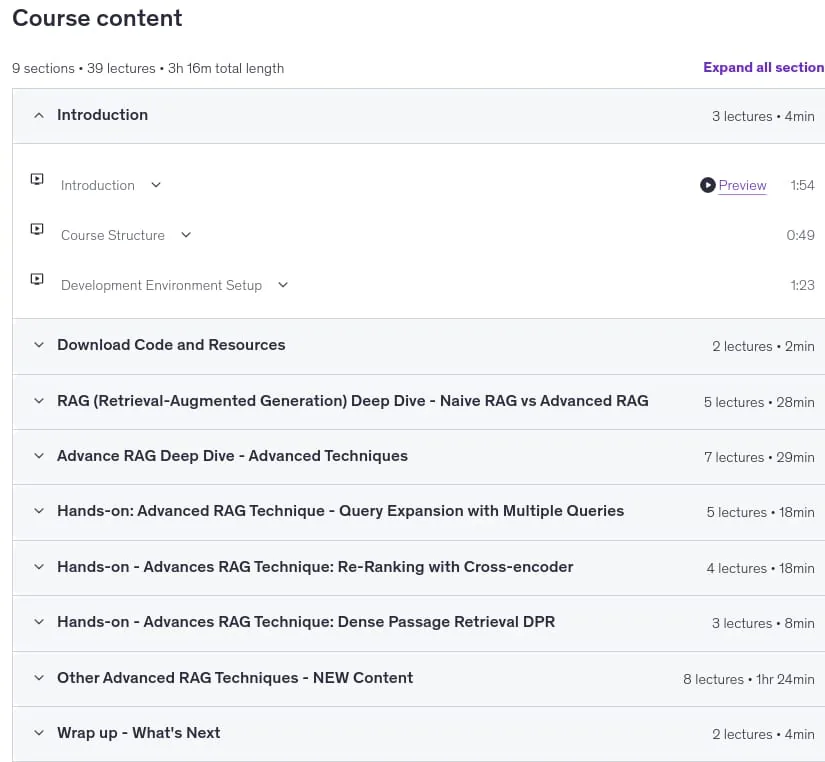Expand Wrap up - What's Next chevron
Viewport: 825px width, 762px height.
tap(39, 733)
